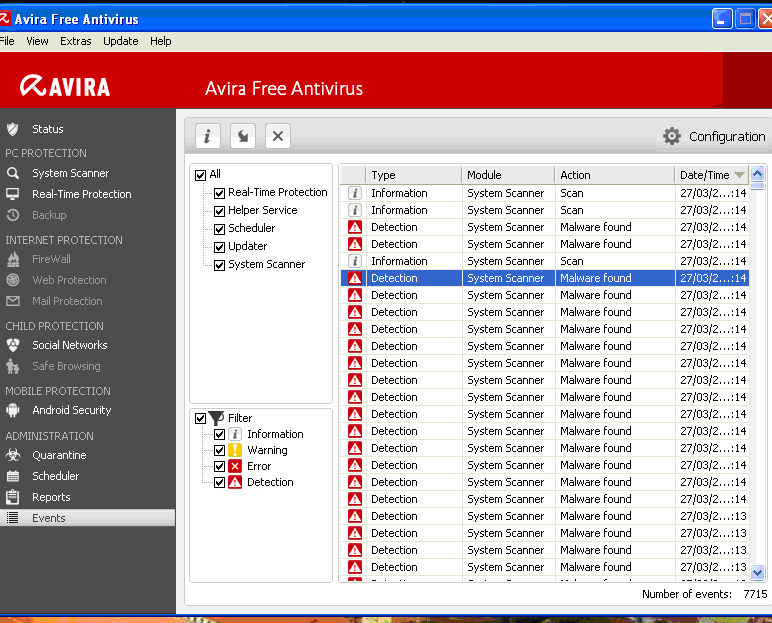
Task: Toggle the Real-Time Protection checkbox in tree
Action: click(220, 193)
